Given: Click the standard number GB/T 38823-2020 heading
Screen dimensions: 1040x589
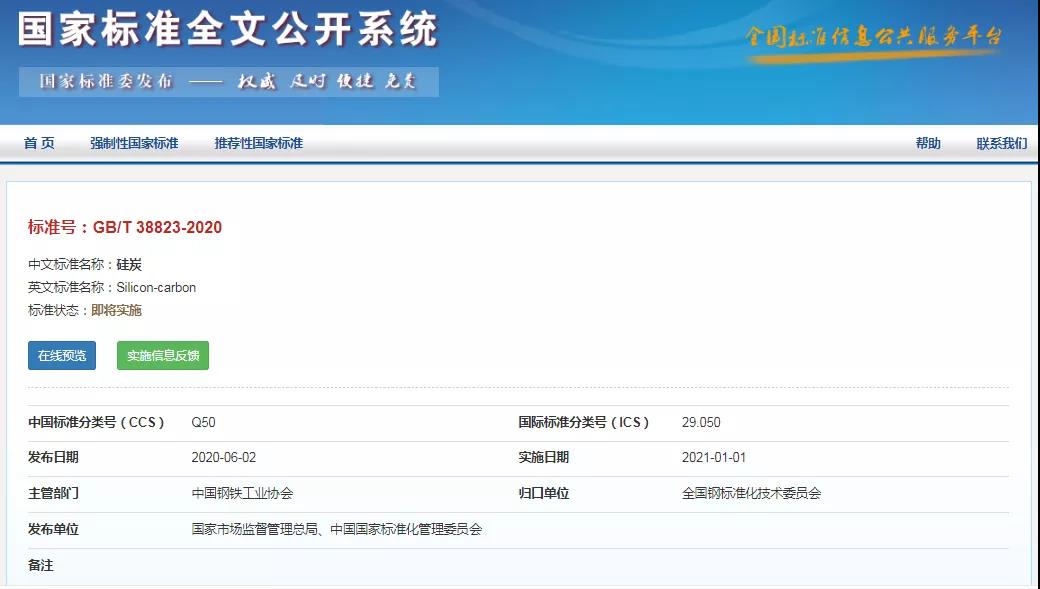Looking at the screenshot, I should coord(125,227).
